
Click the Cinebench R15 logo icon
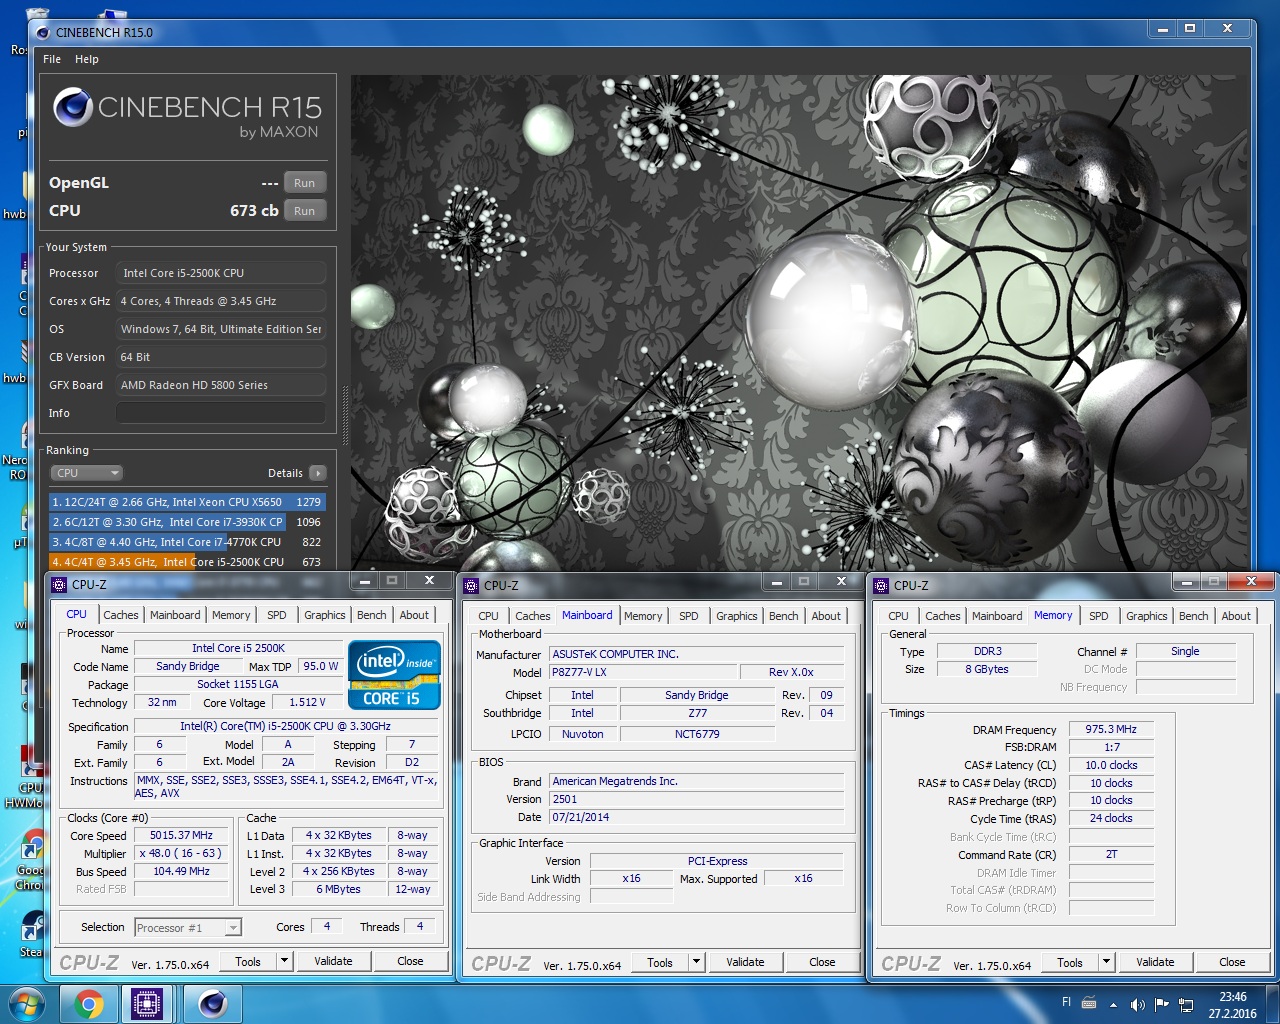(x=73, y=107)
